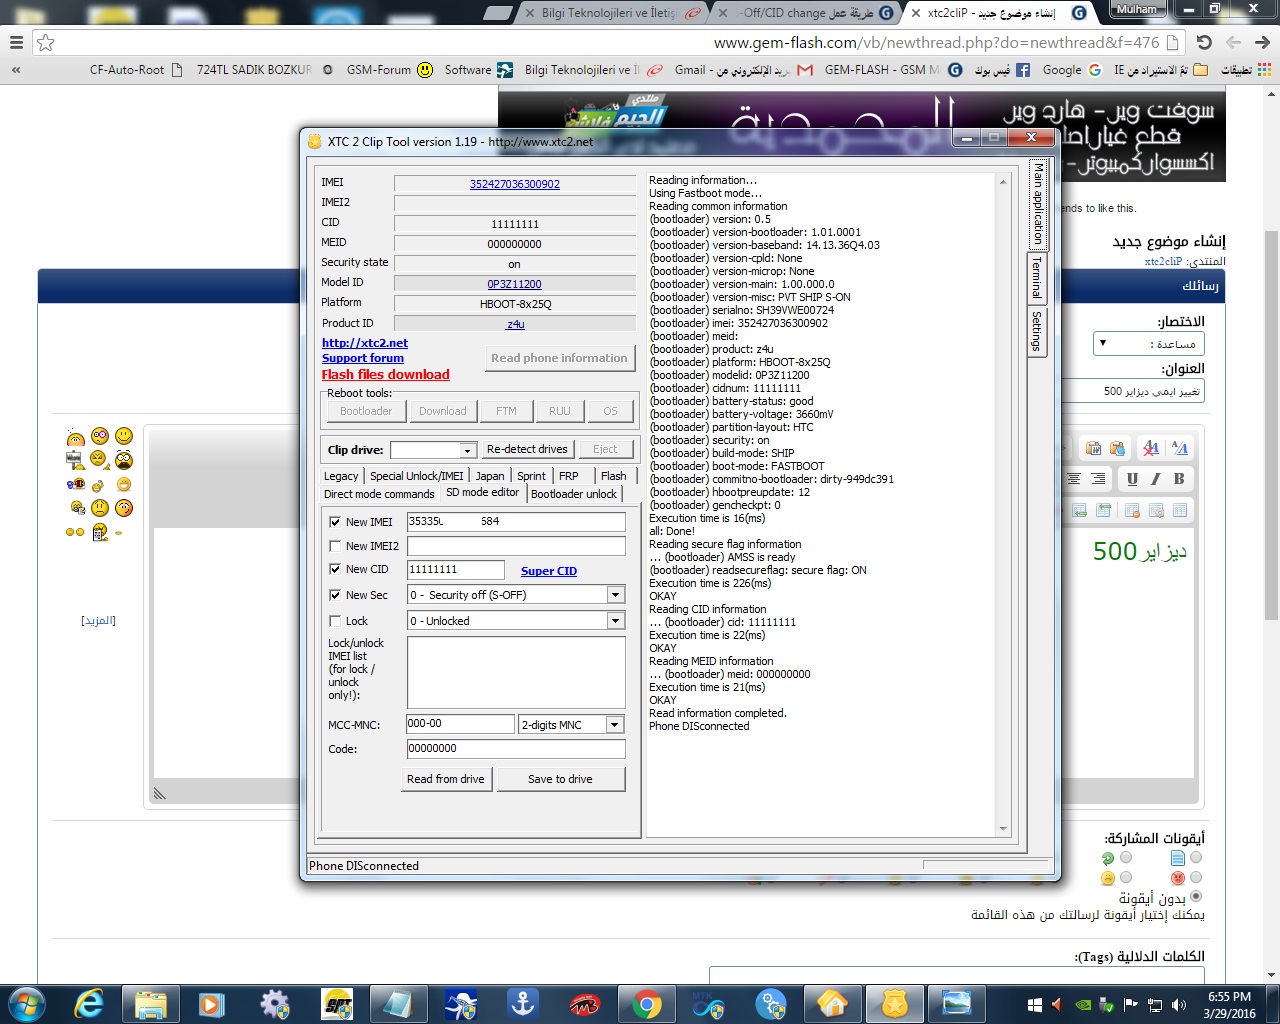
Task: Switch to the Legacy tab
Action: 341,476
